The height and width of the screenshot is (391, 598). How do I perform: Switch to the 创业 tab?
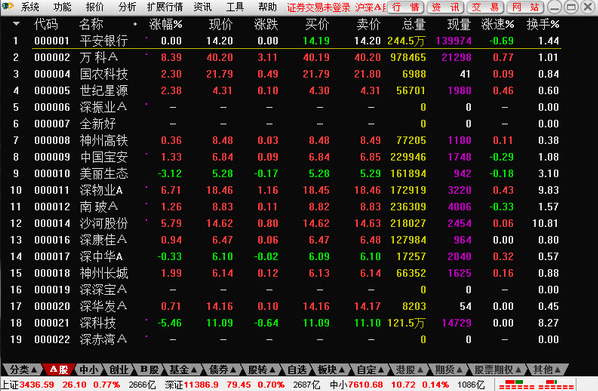(119, 369)
